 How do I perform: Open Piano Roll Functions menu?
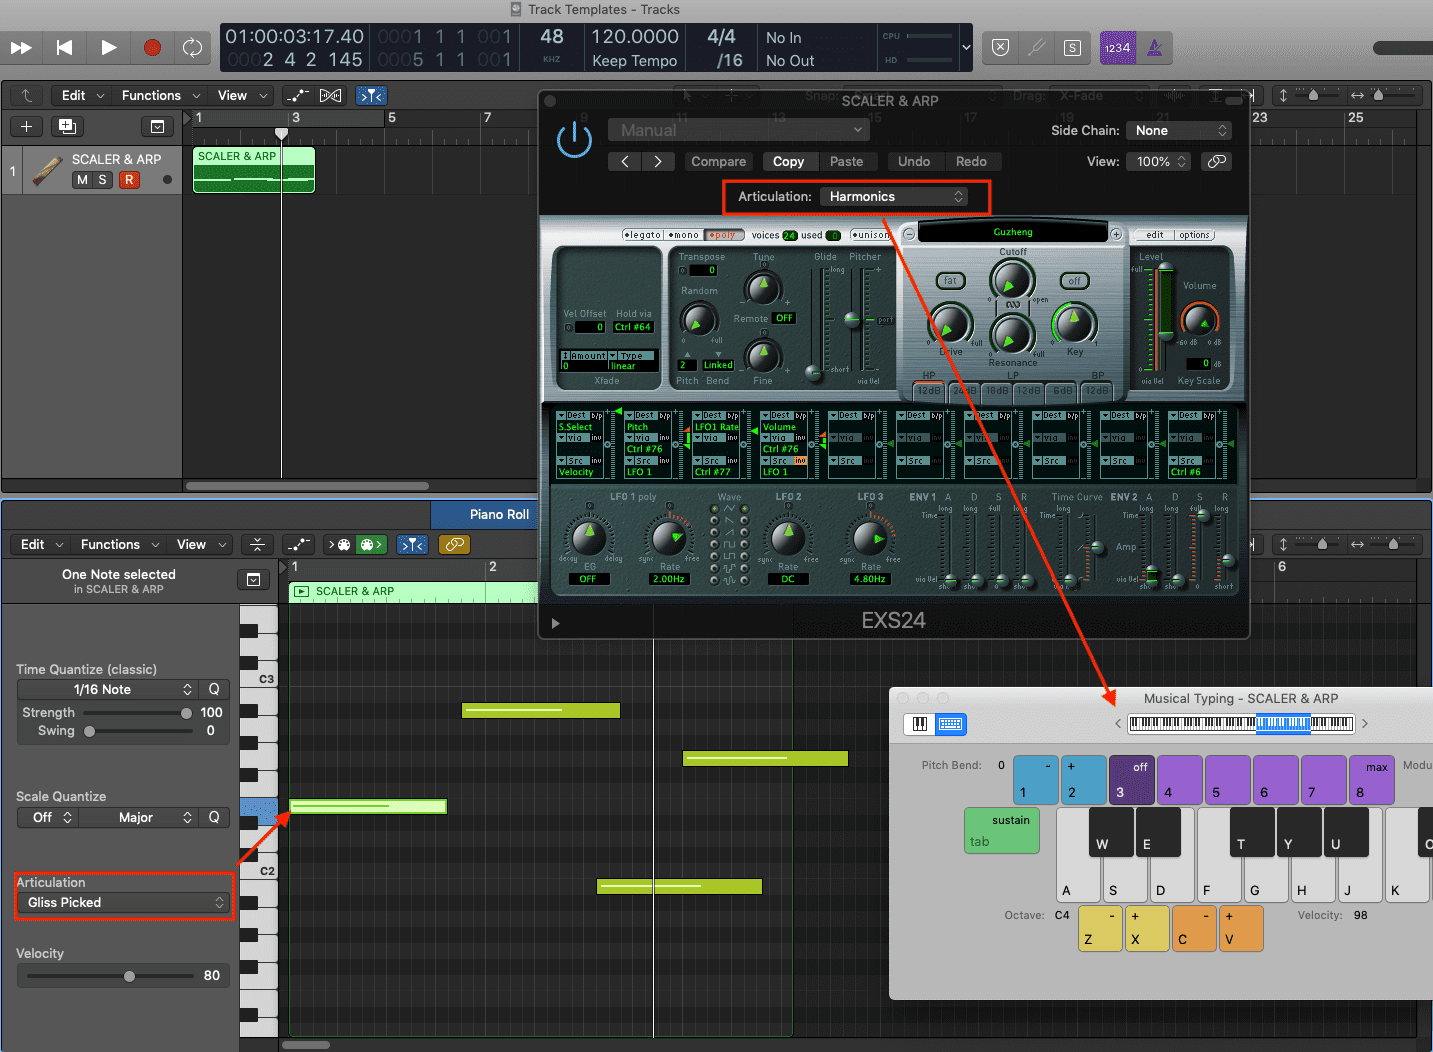click(x=119, y=544)
